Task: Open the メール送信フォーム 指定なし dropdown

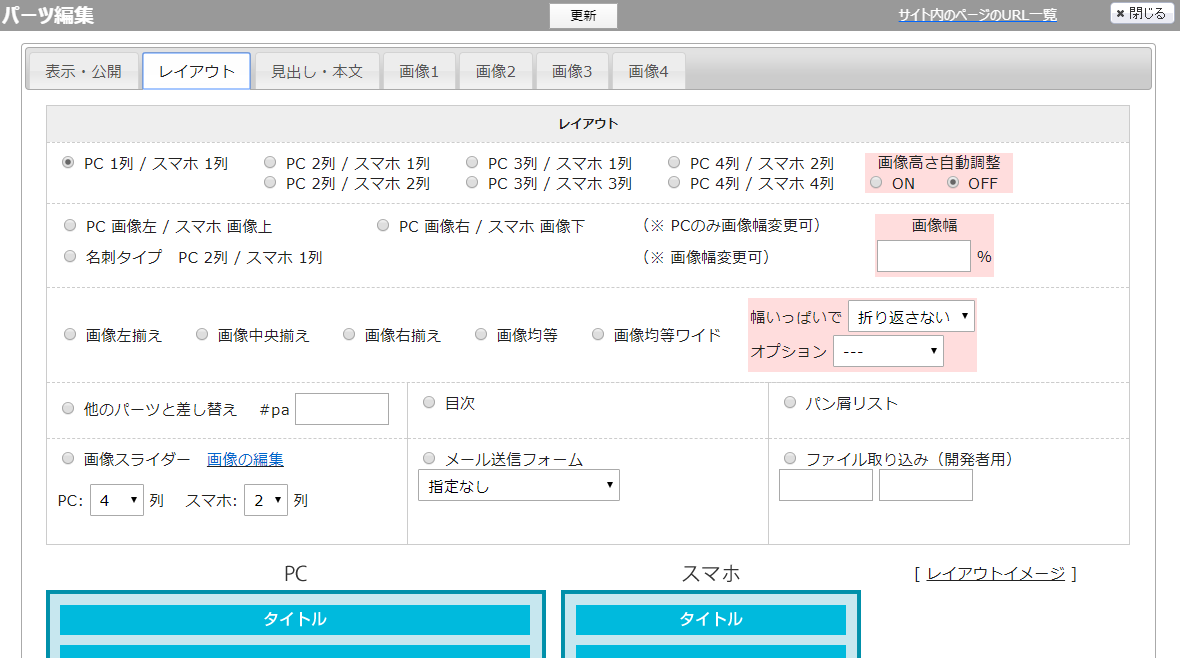Action: click(x=518, y=486)
